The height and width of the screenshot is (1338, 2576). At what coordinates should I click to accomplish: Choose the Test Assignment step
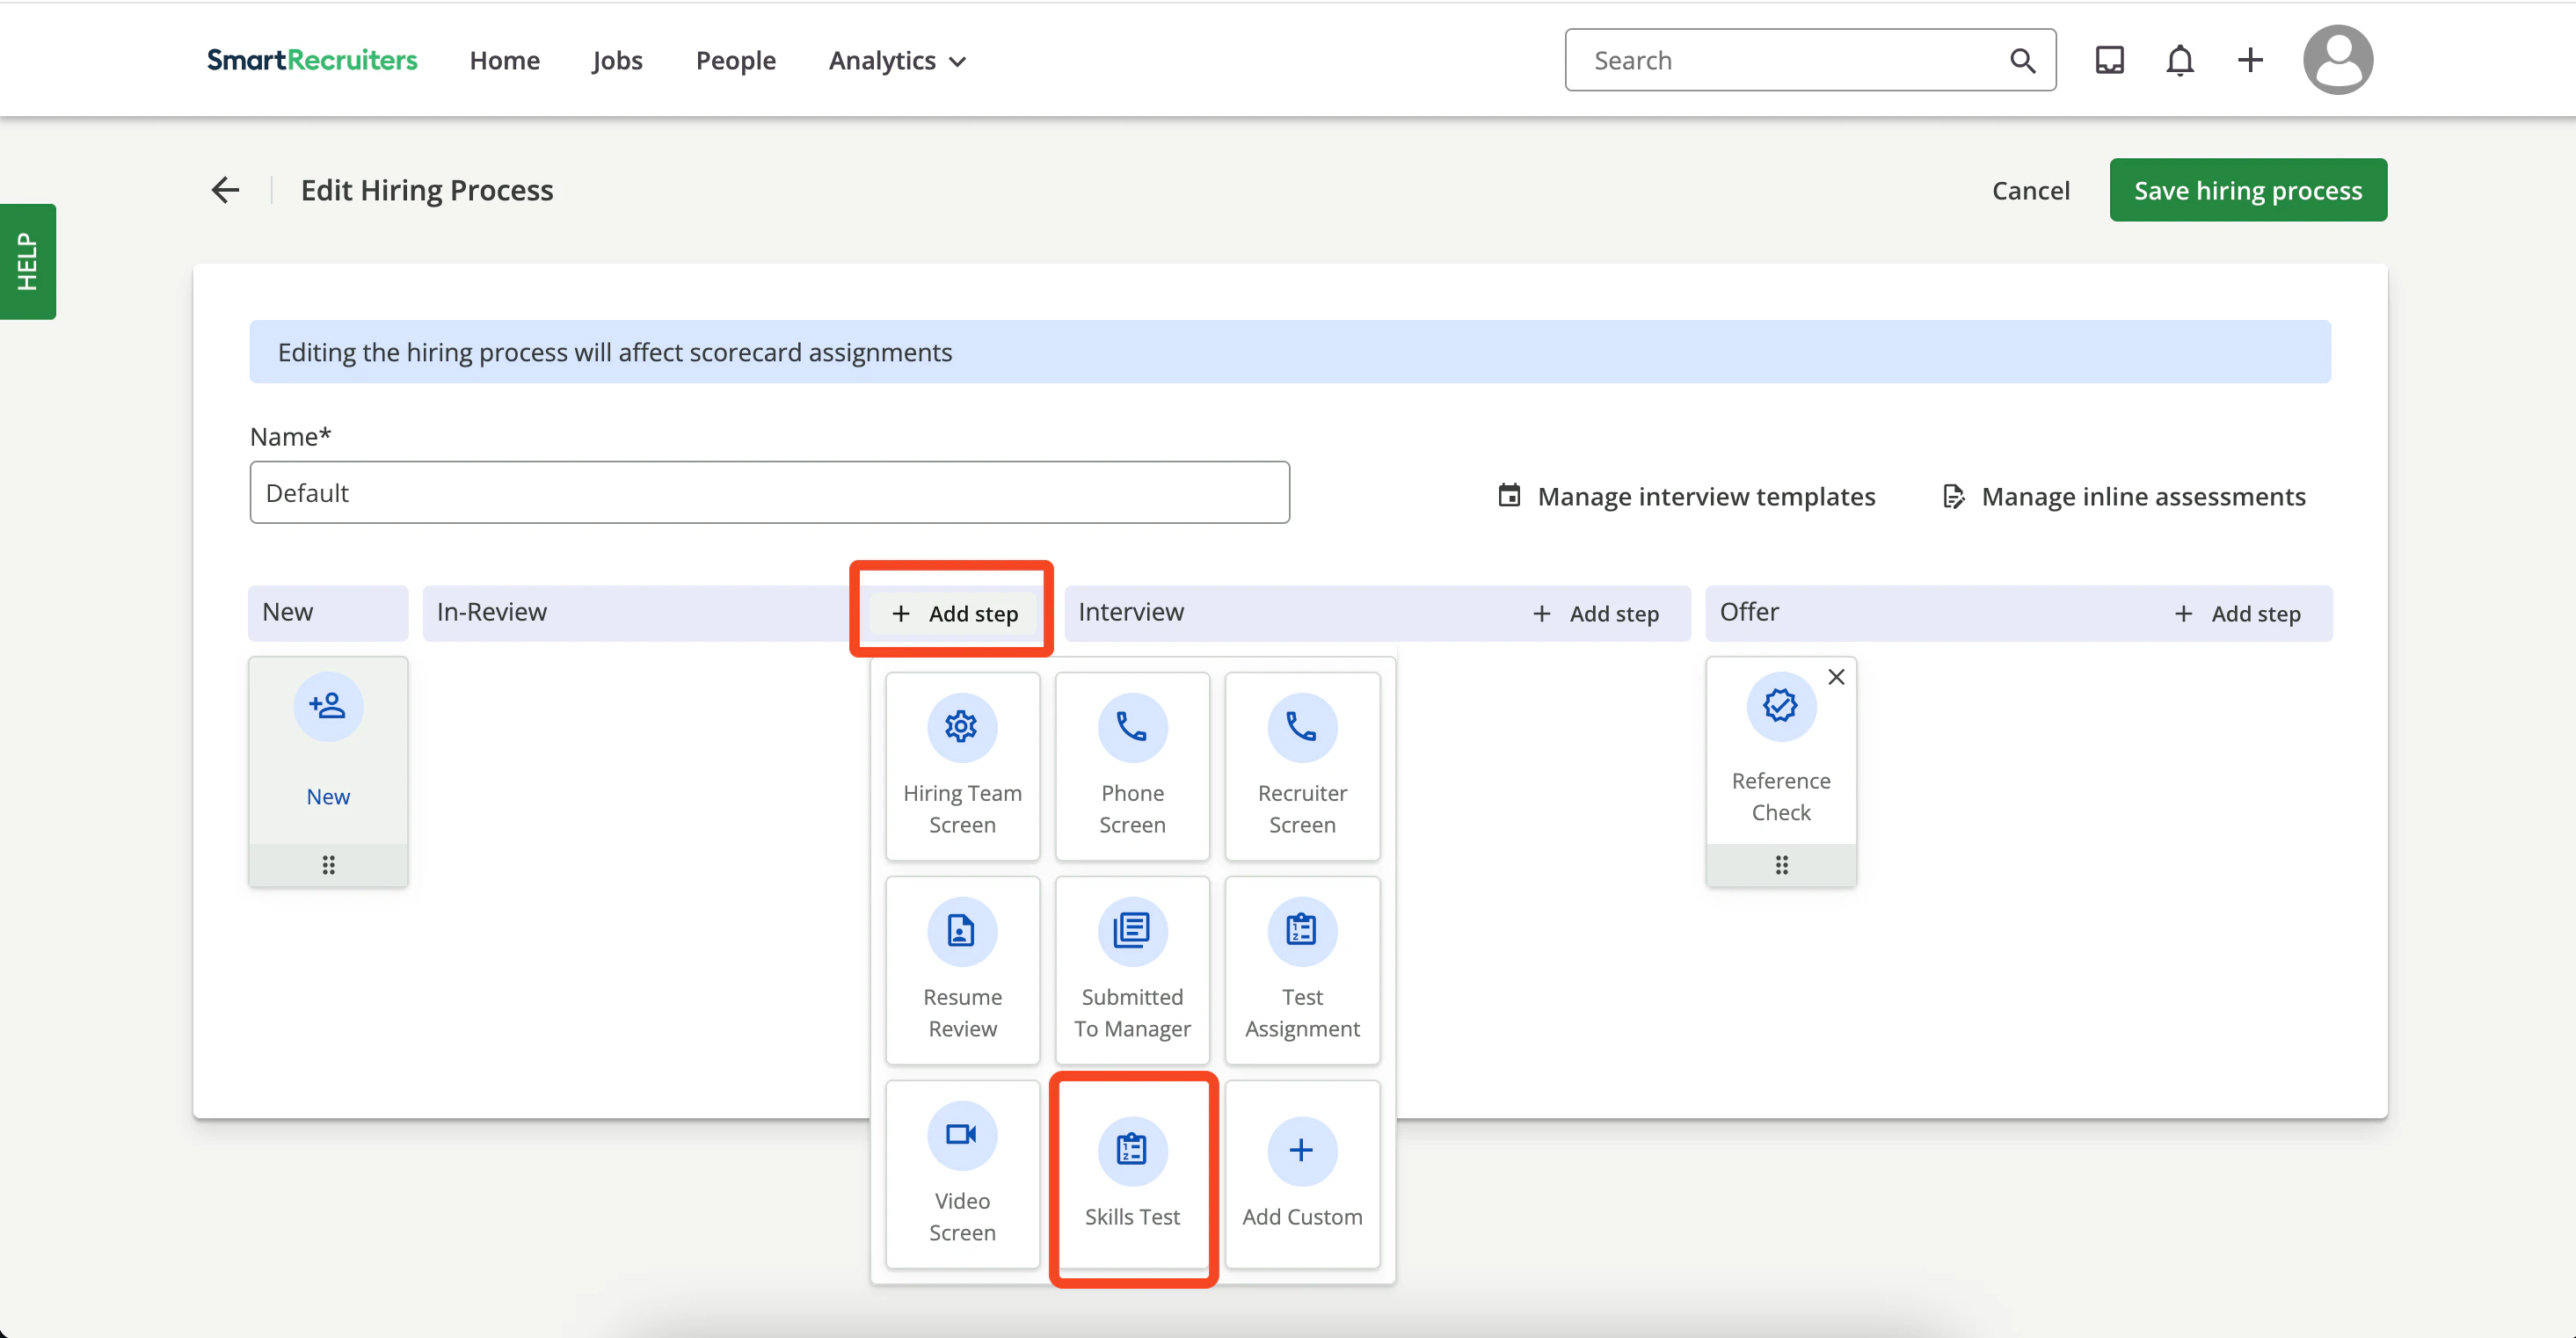pyautogui.click(x=1301, y=970)
